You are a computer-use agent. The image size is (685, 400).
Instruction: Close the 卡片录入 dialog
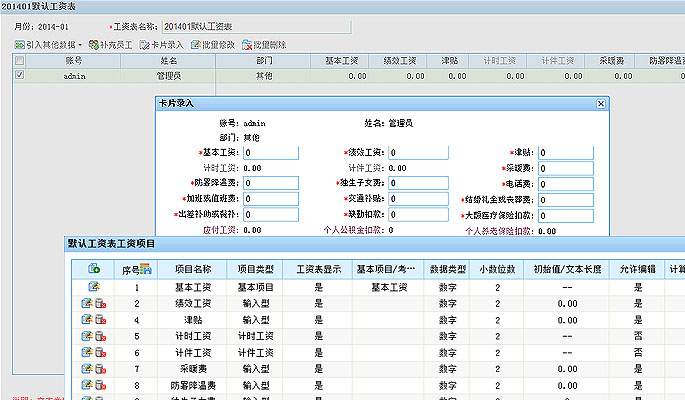coord(600,103)
